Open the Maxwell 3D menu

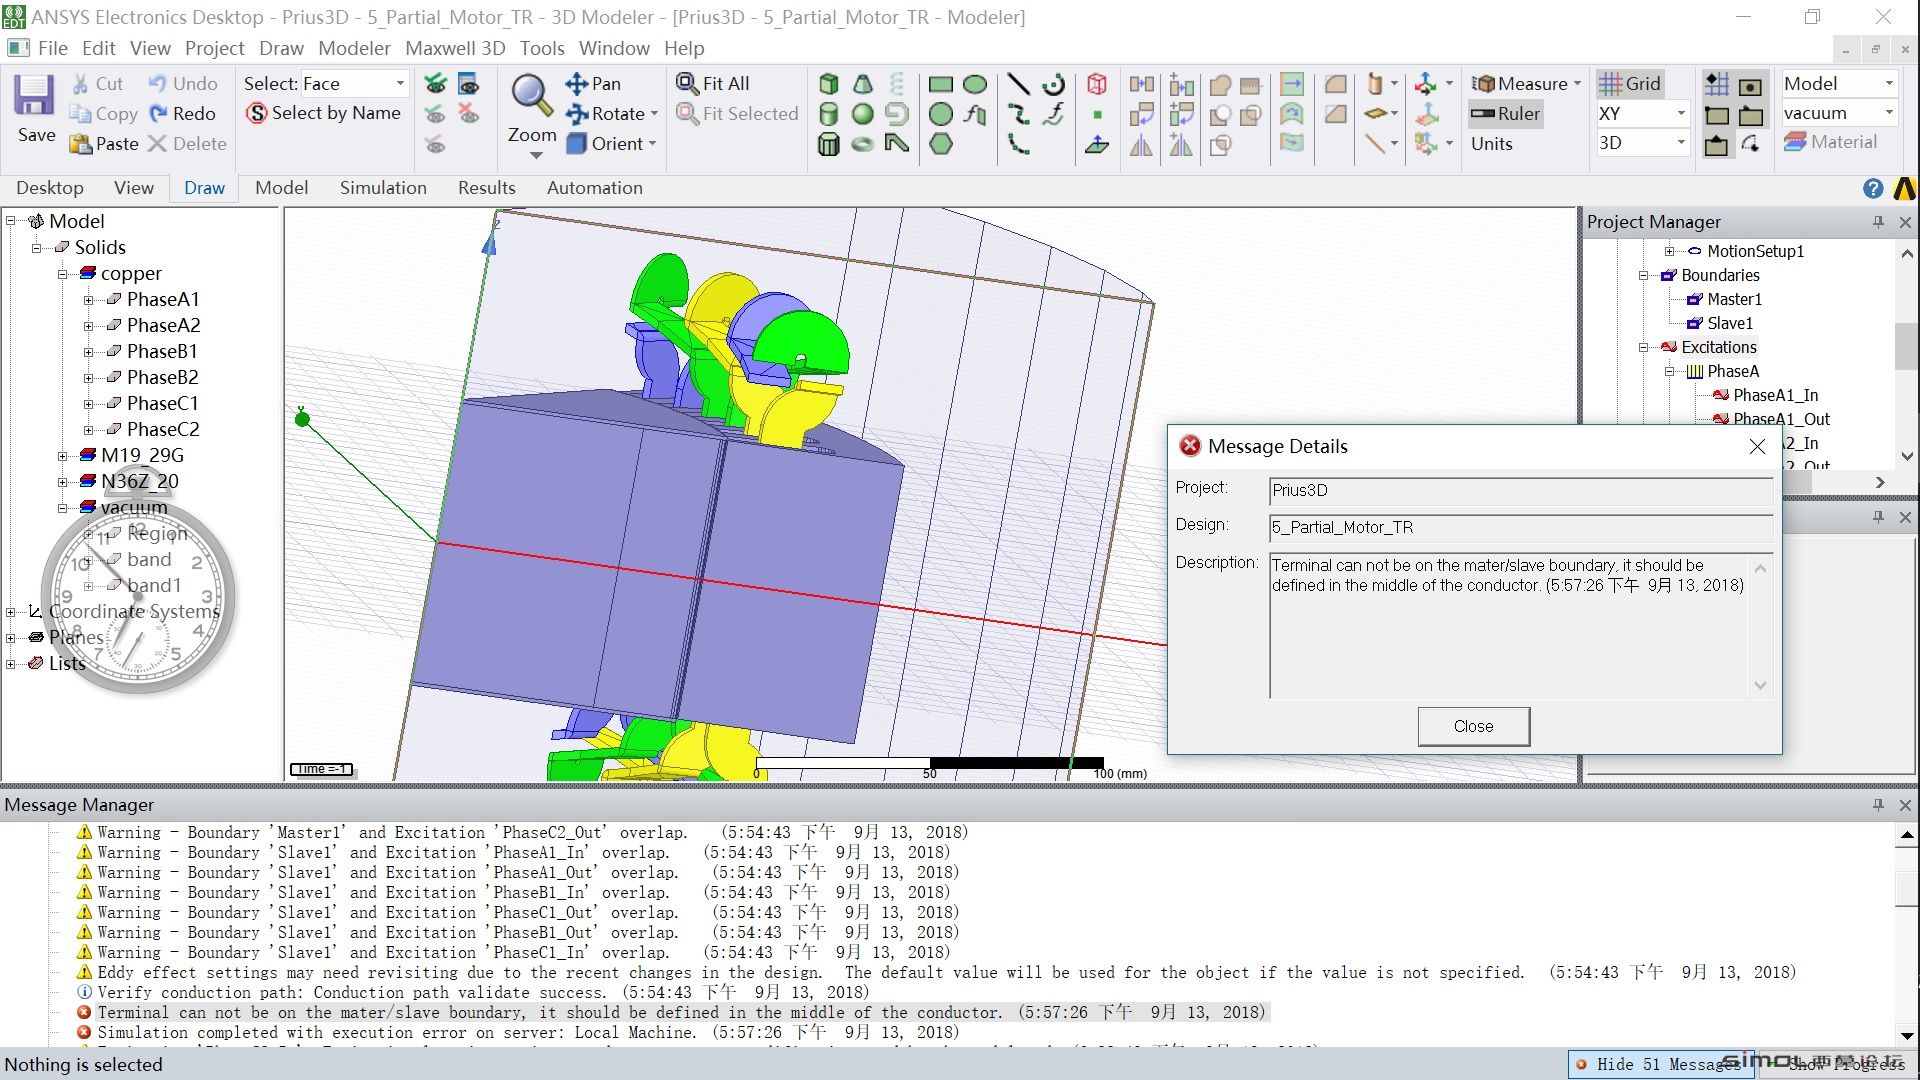click(x=455, y=48)
